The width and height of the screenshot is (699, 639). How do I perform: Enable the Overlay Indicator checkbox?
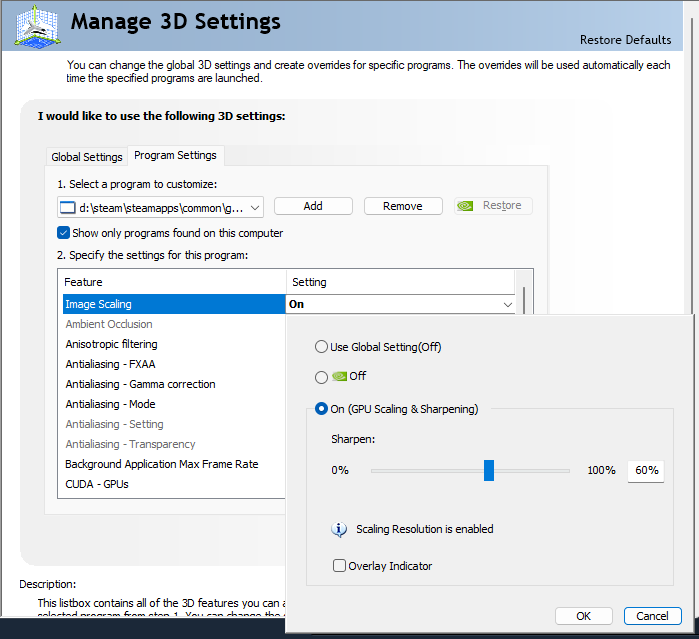tap(339, 566)
